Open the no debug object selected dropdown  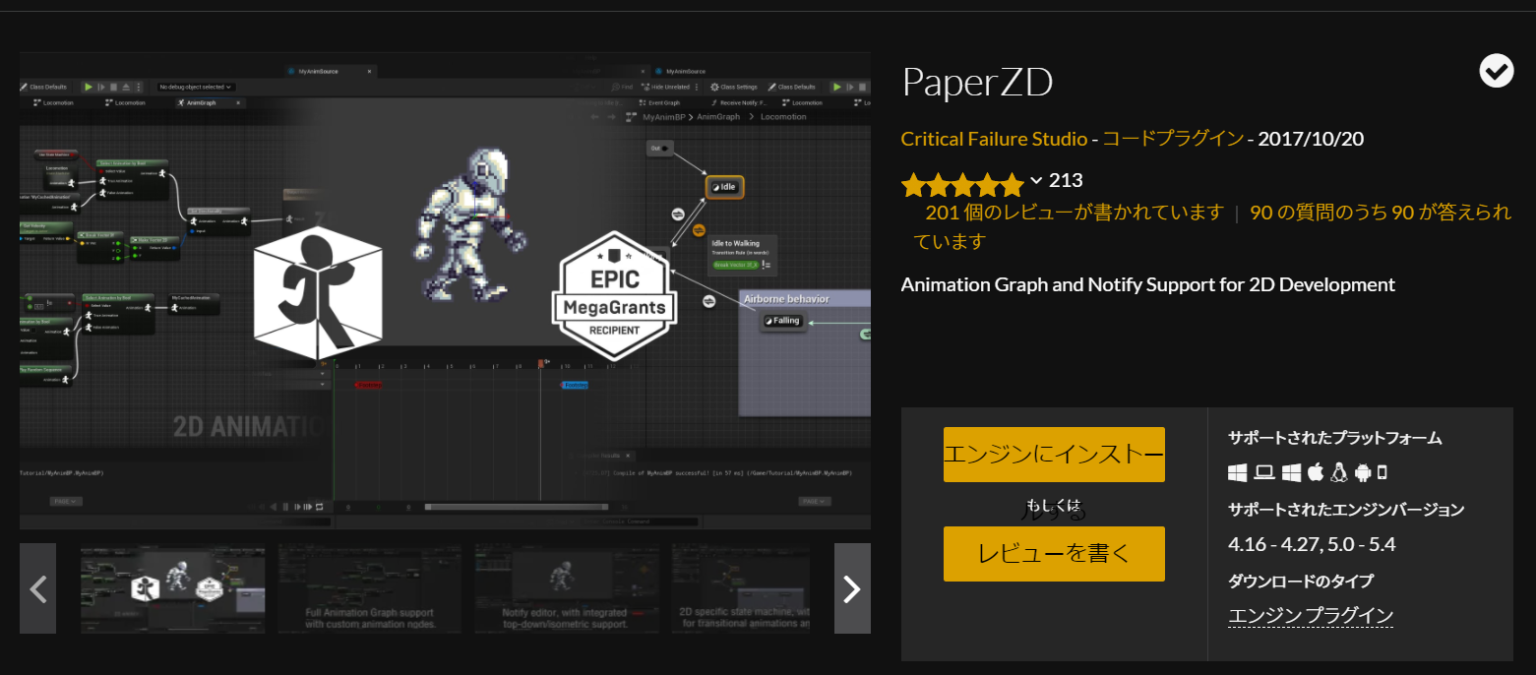click(x=197, y=86)
